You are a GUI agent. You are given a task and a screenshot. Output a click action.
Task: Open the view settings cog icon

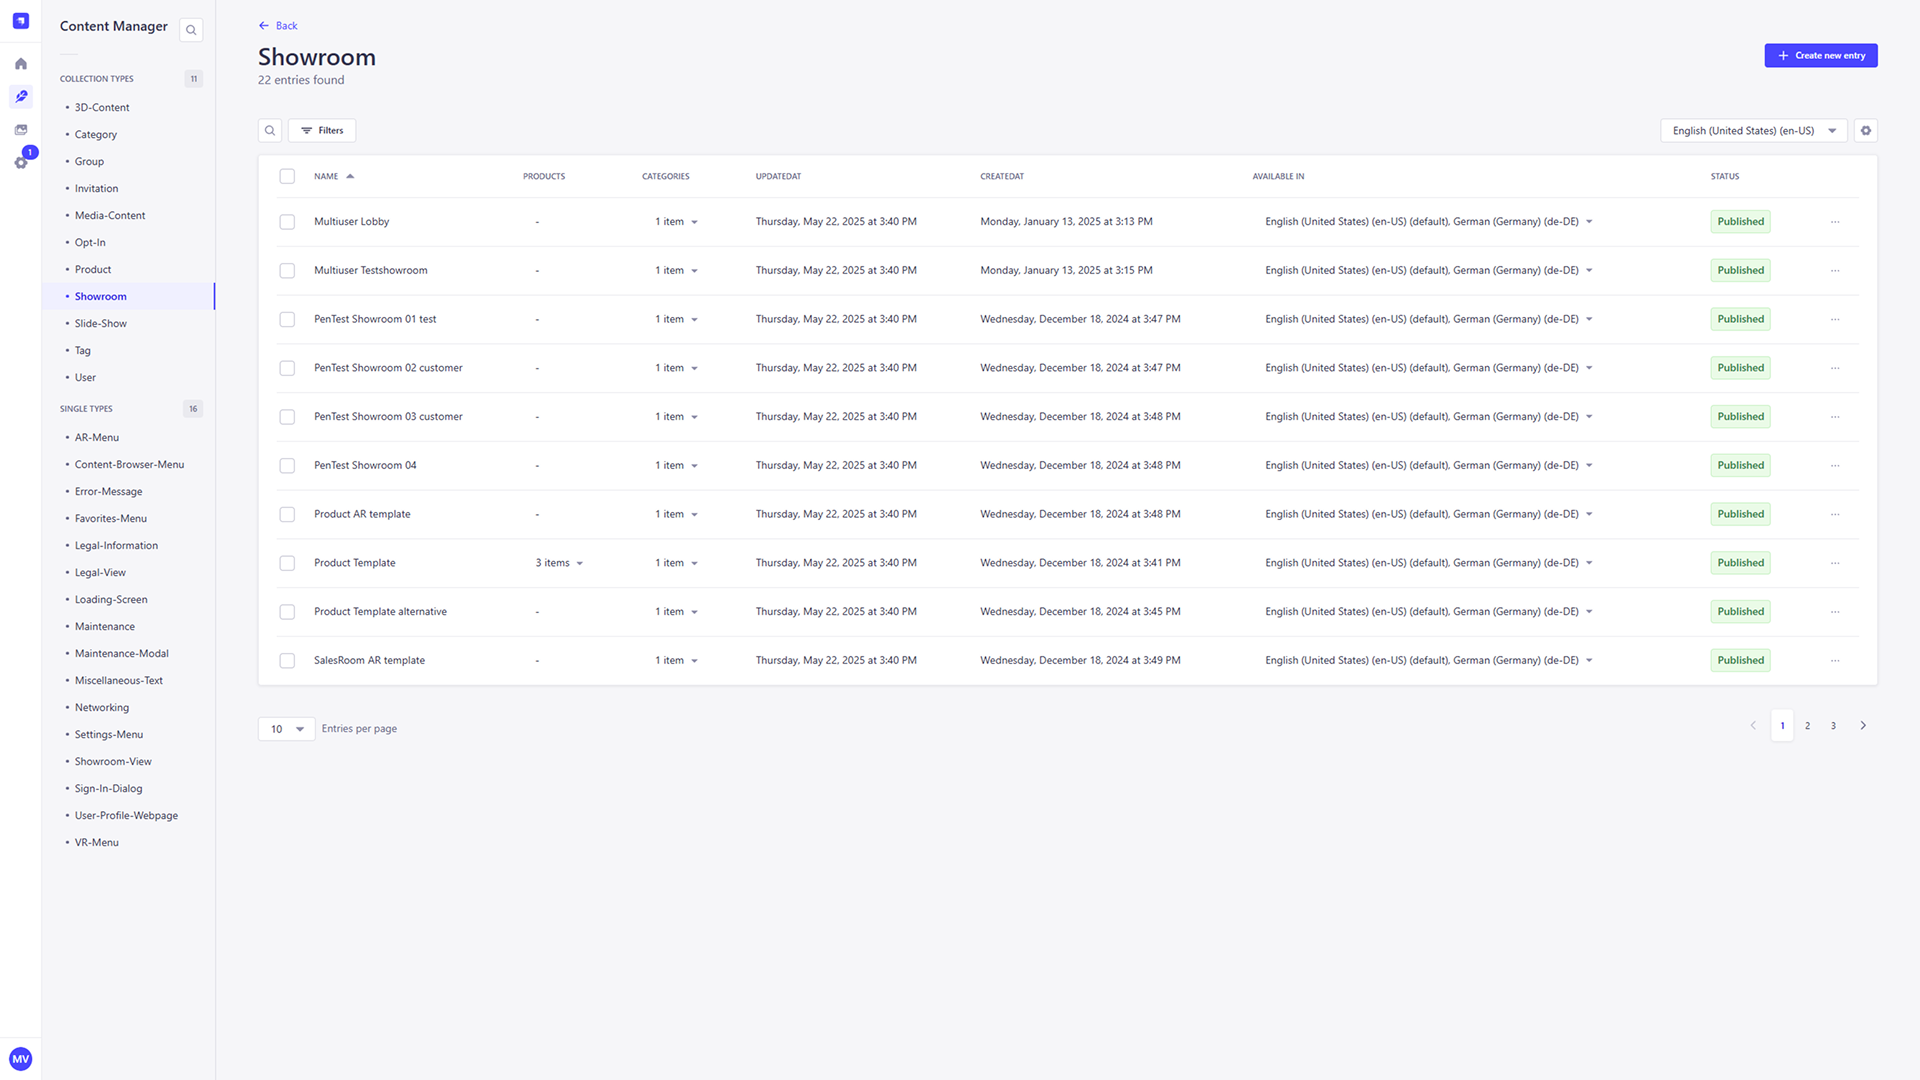pos(1865,131)
